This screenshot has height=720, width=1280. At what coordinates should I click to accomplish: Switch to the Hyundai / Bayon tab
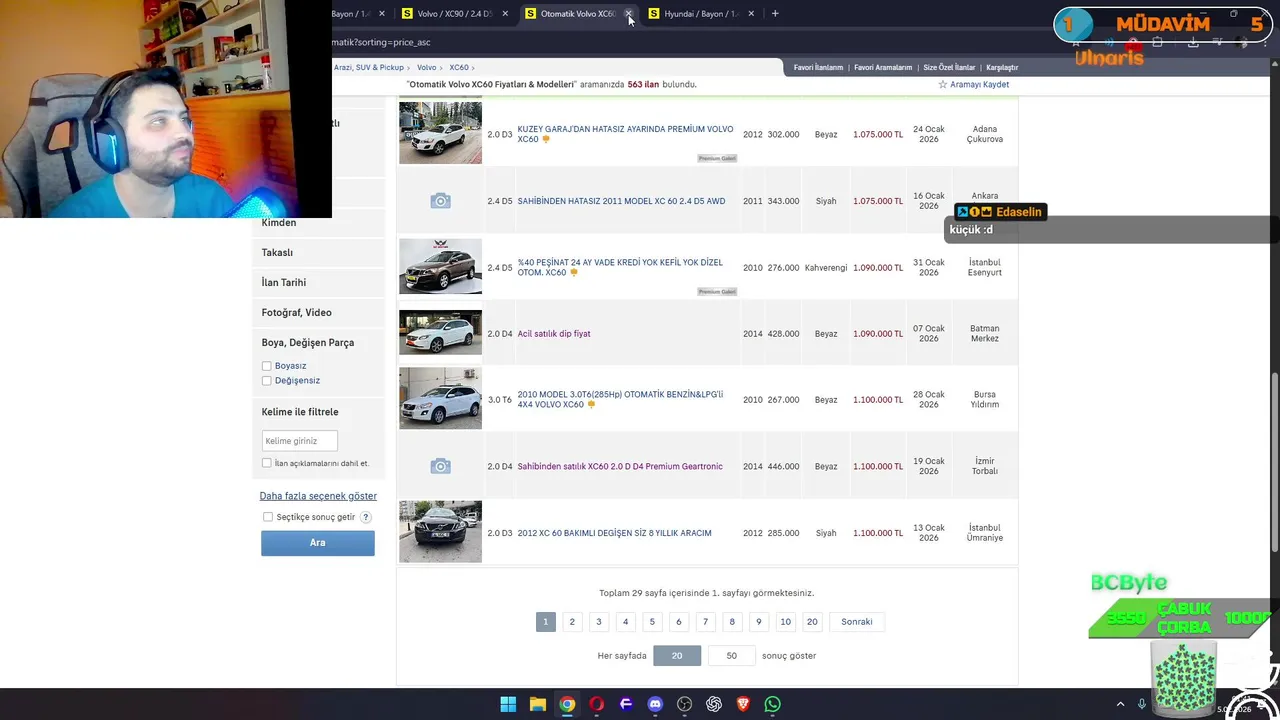point(700,14)
